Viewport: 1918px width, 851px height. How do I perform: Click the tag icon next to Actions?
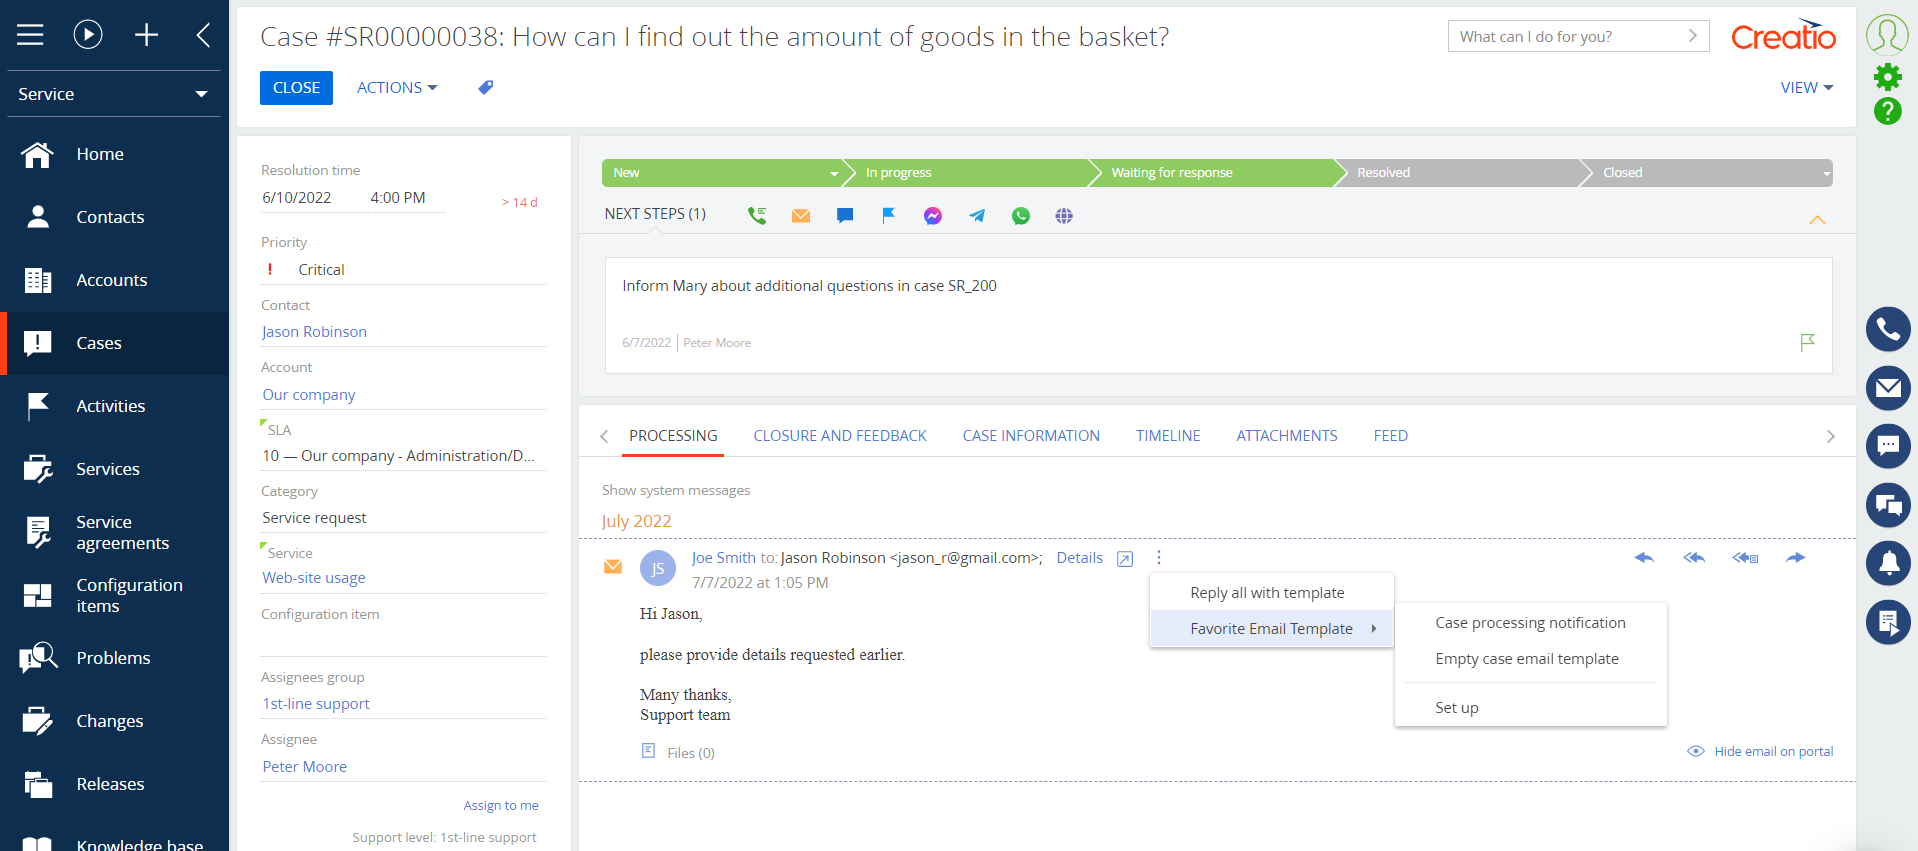tap(486, 88)
